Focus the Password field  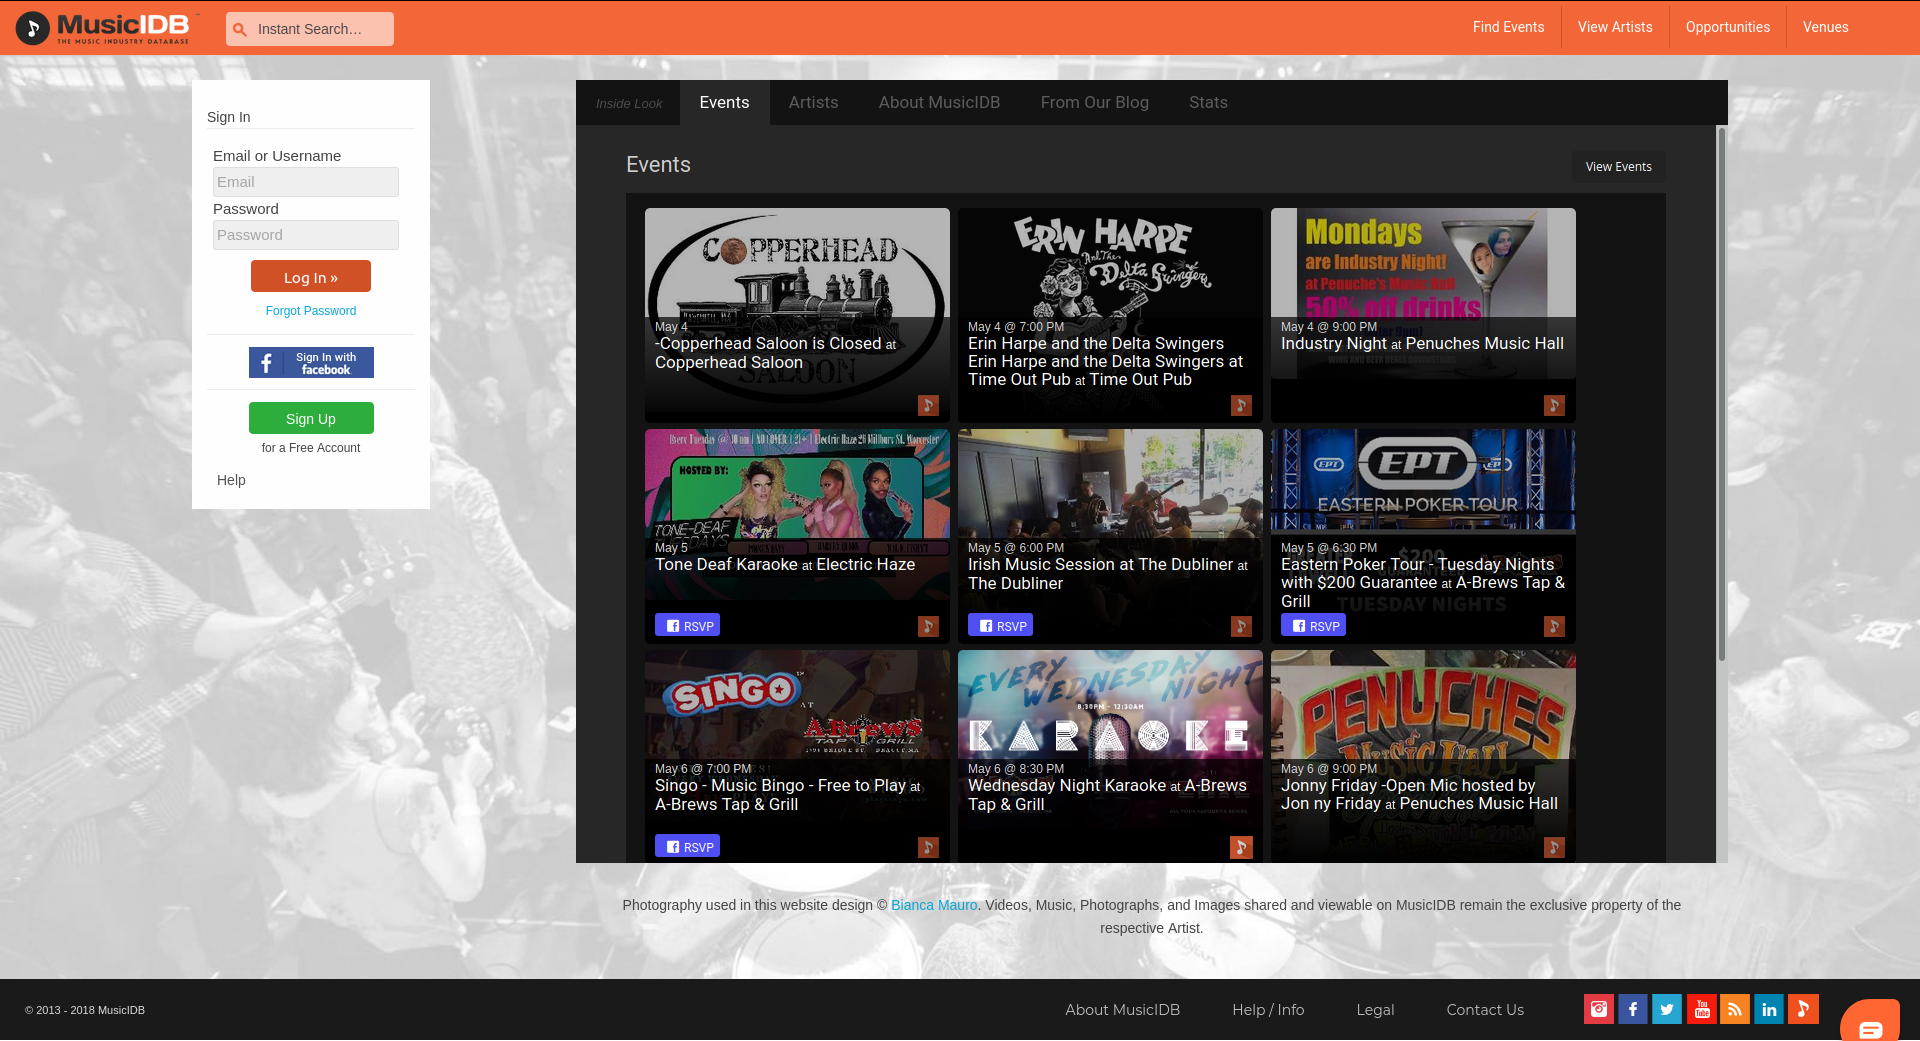306,235
